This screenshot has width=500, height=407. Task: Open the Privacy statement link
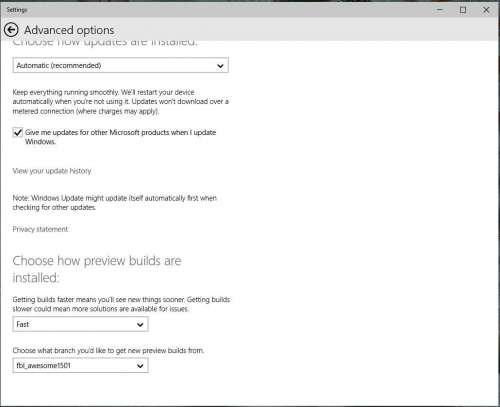click(x=40, y=229)
